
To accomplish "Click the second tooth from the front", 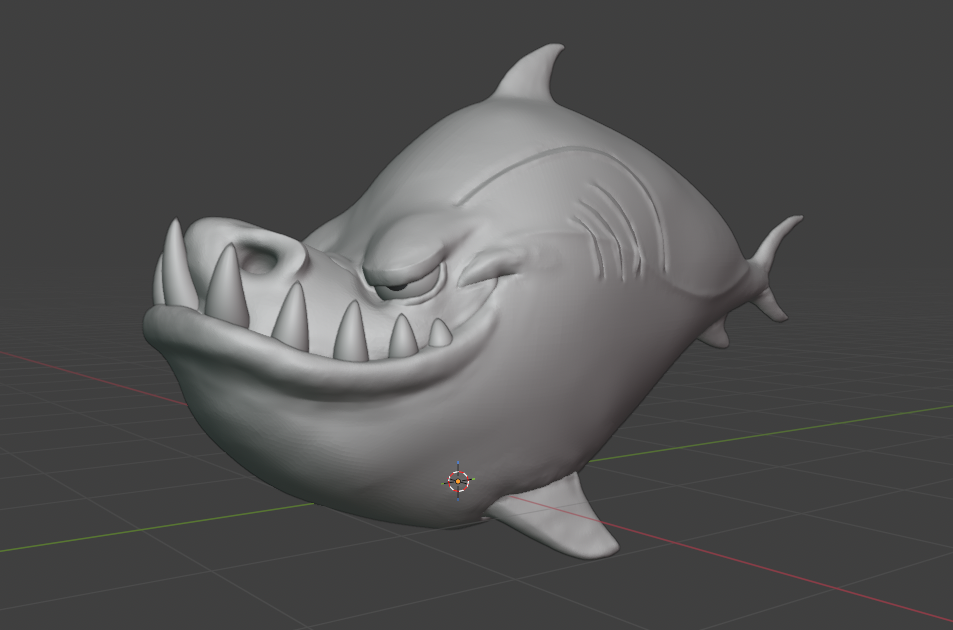I will pyautogui.click(x=227, y=286).
